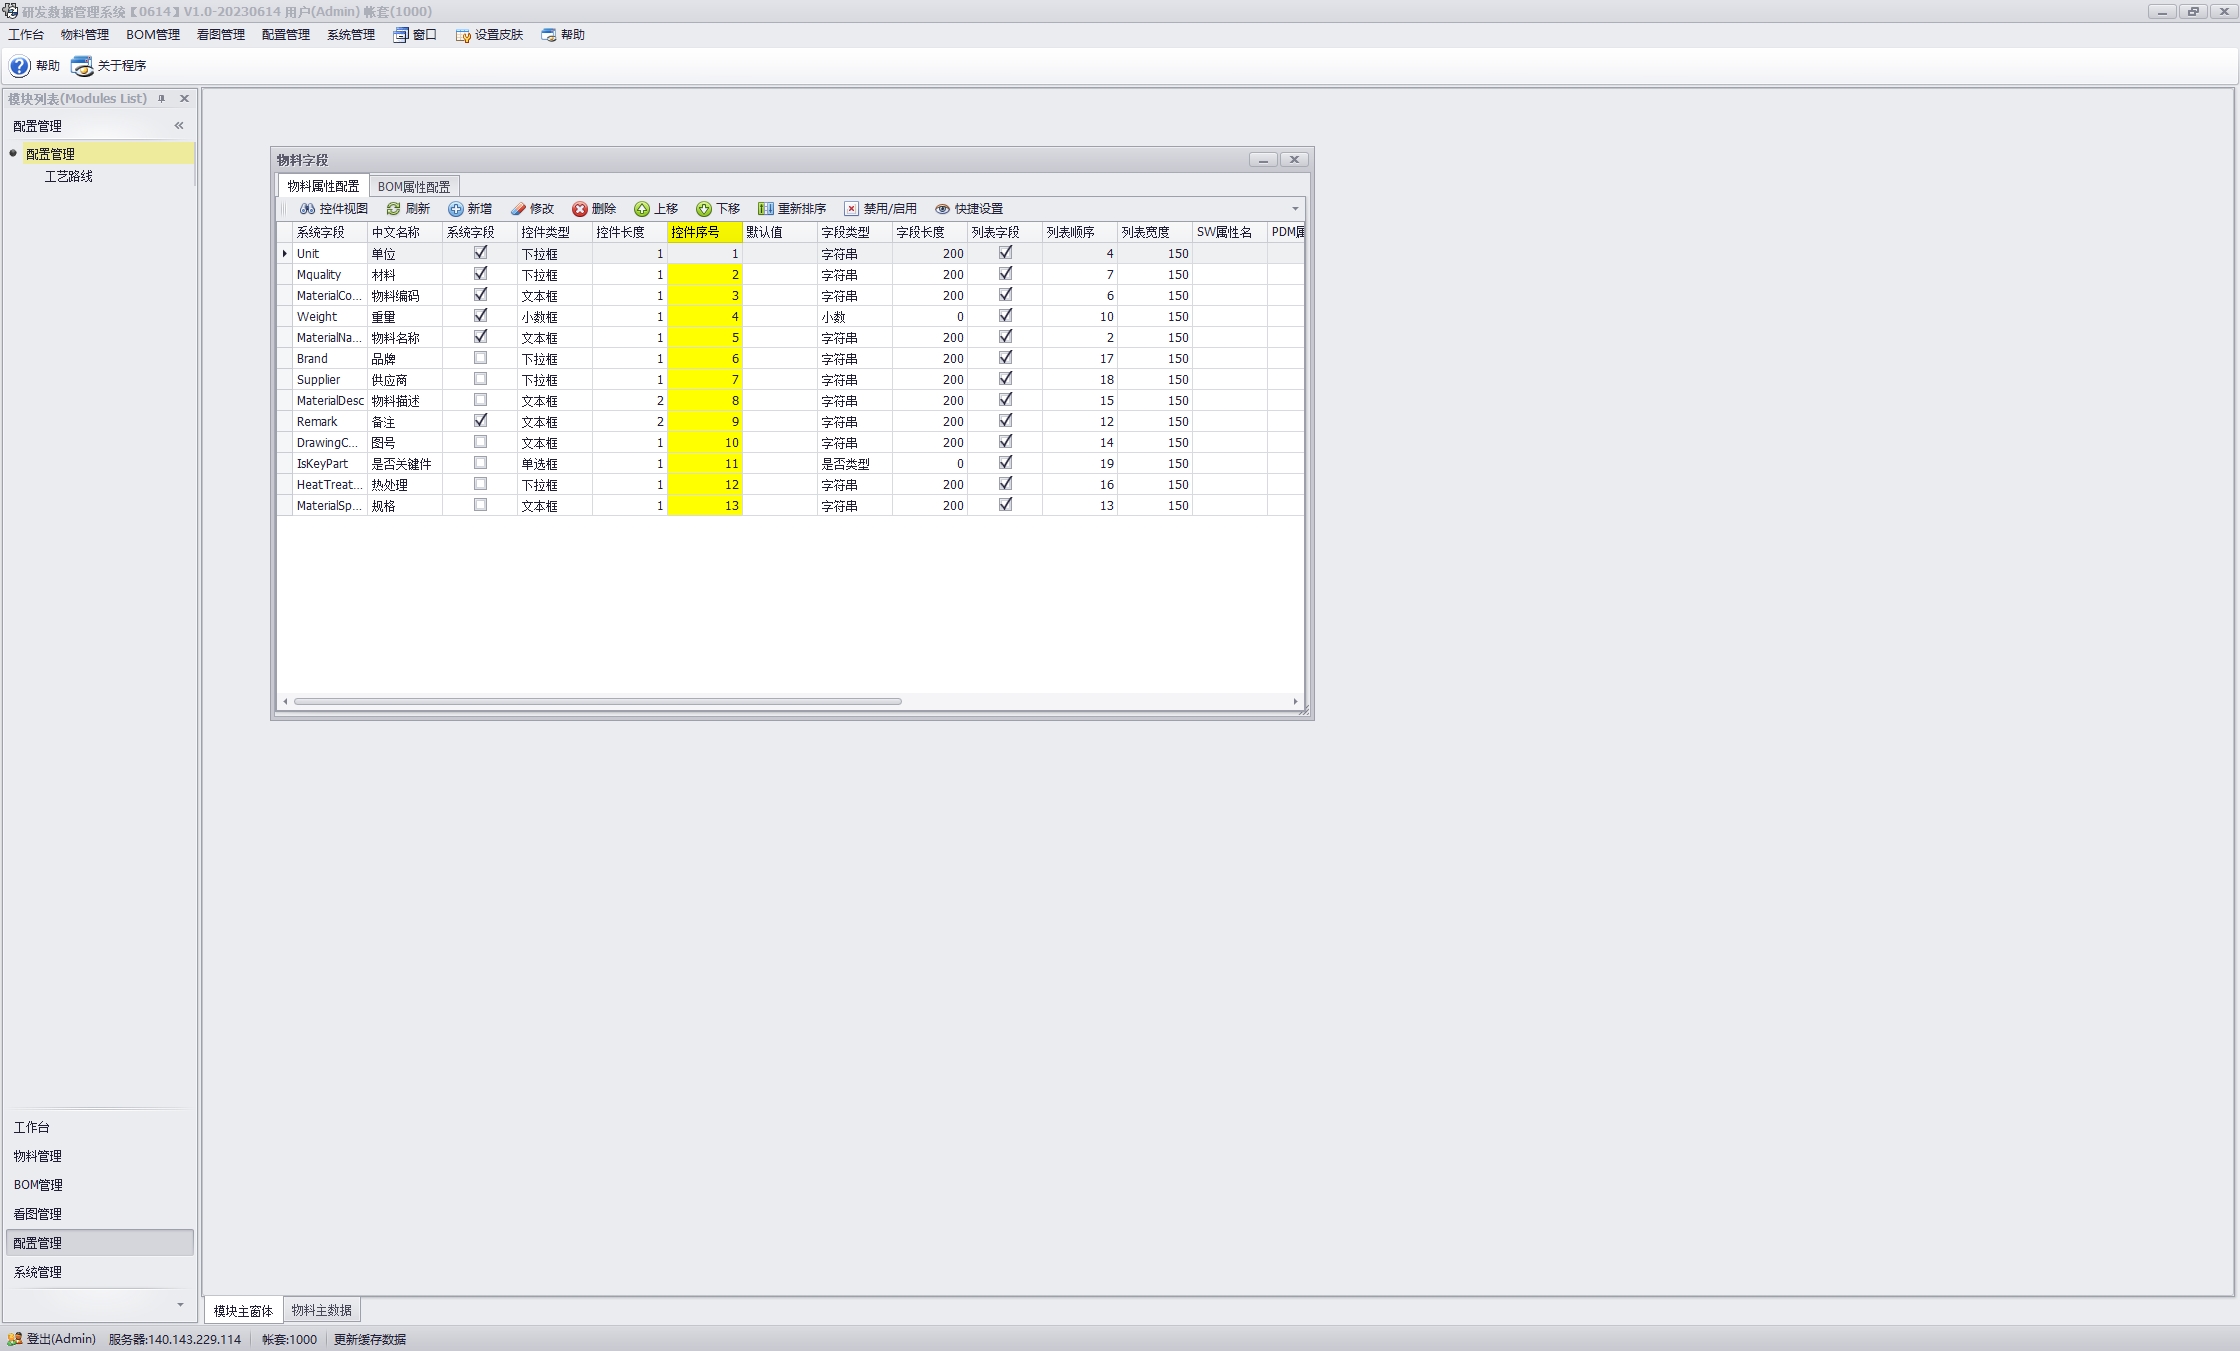Open 工艺路线 in the module tree
The width and height of the screenshot is (2240, 1351).
pos(69,176)
